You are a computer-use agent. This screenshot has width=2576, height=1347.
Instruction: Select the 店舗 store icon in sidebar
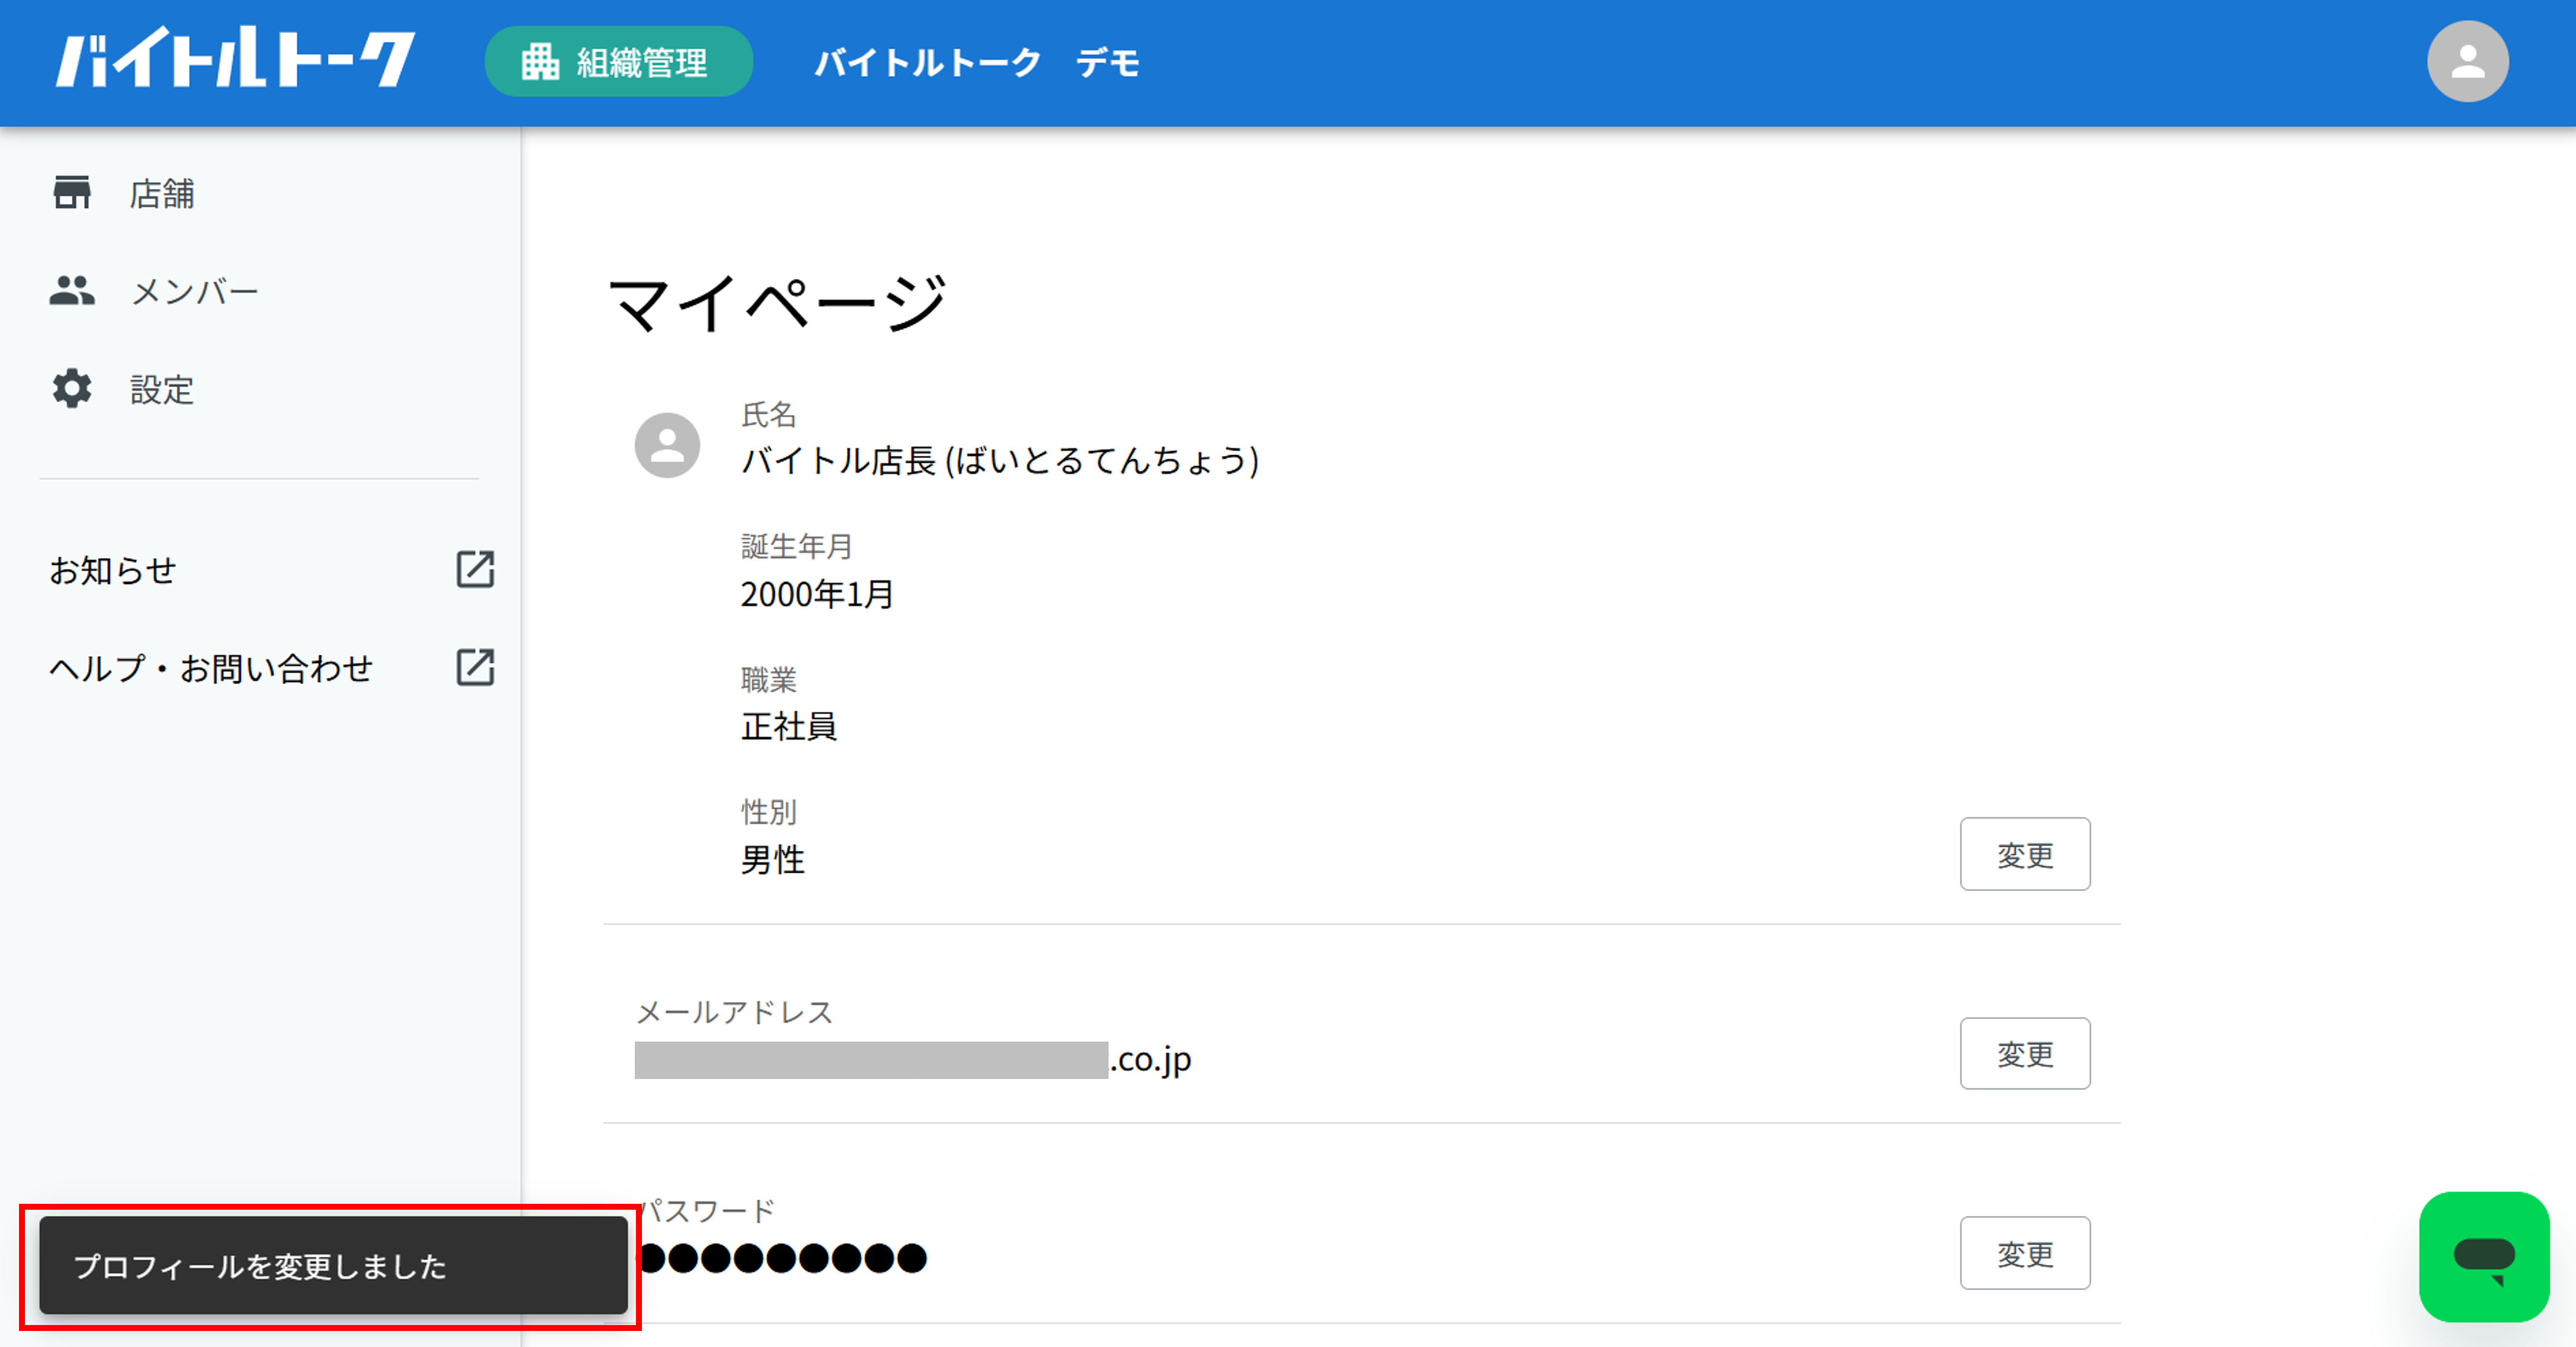pos(72,193)
